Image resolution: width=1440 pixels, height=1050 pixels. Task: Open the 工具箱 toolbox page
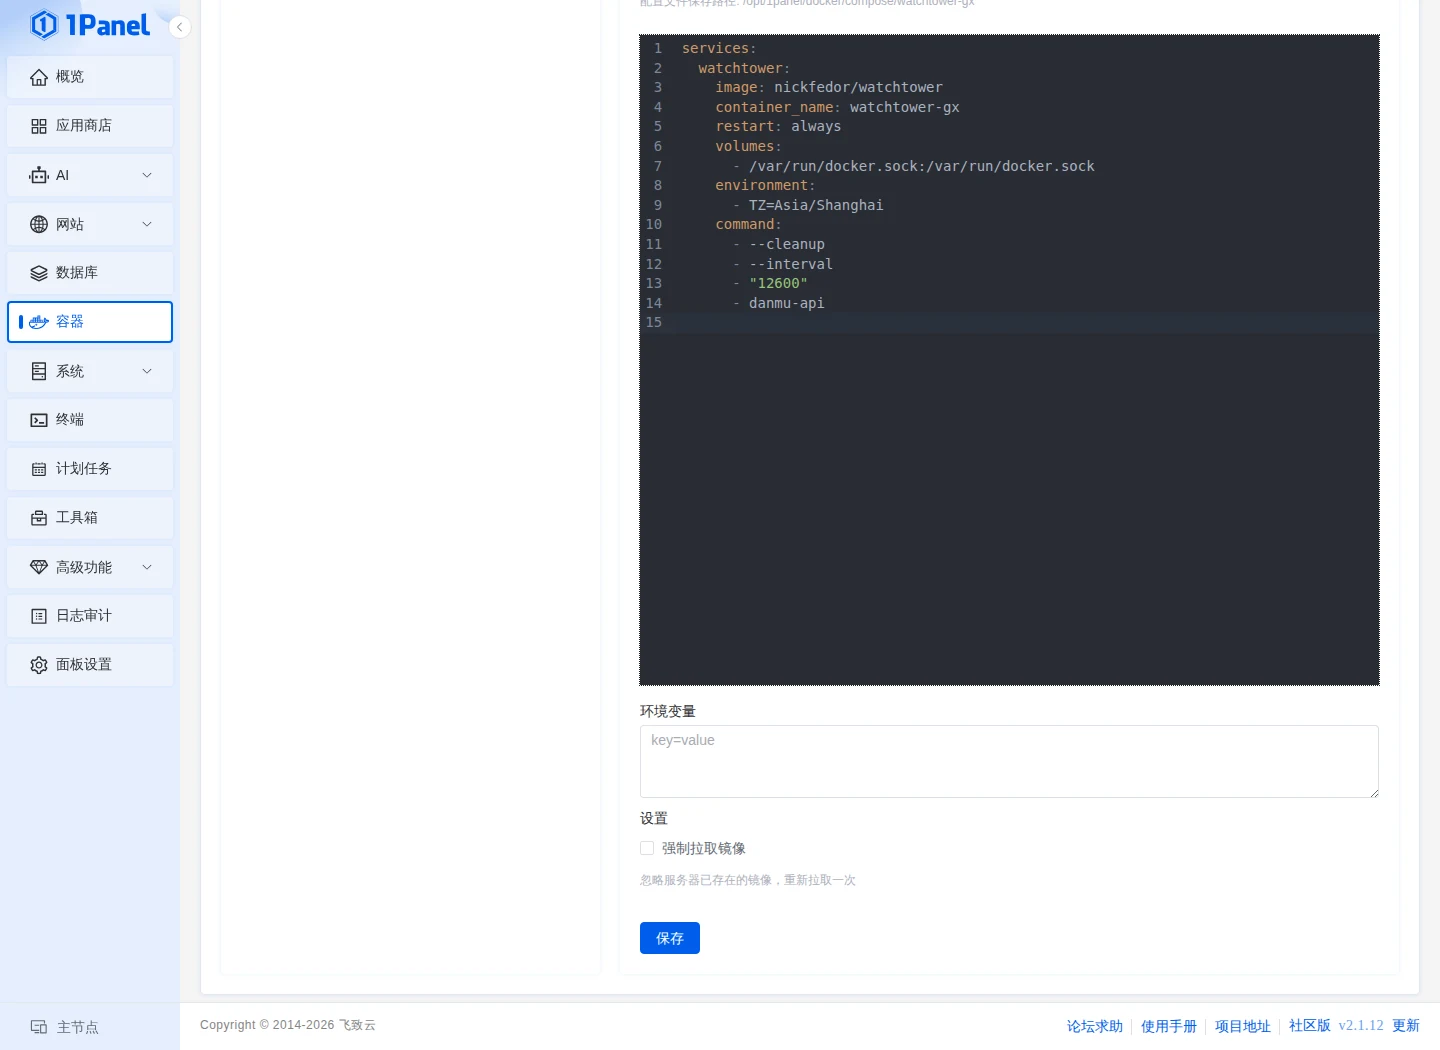click(90, 518)
